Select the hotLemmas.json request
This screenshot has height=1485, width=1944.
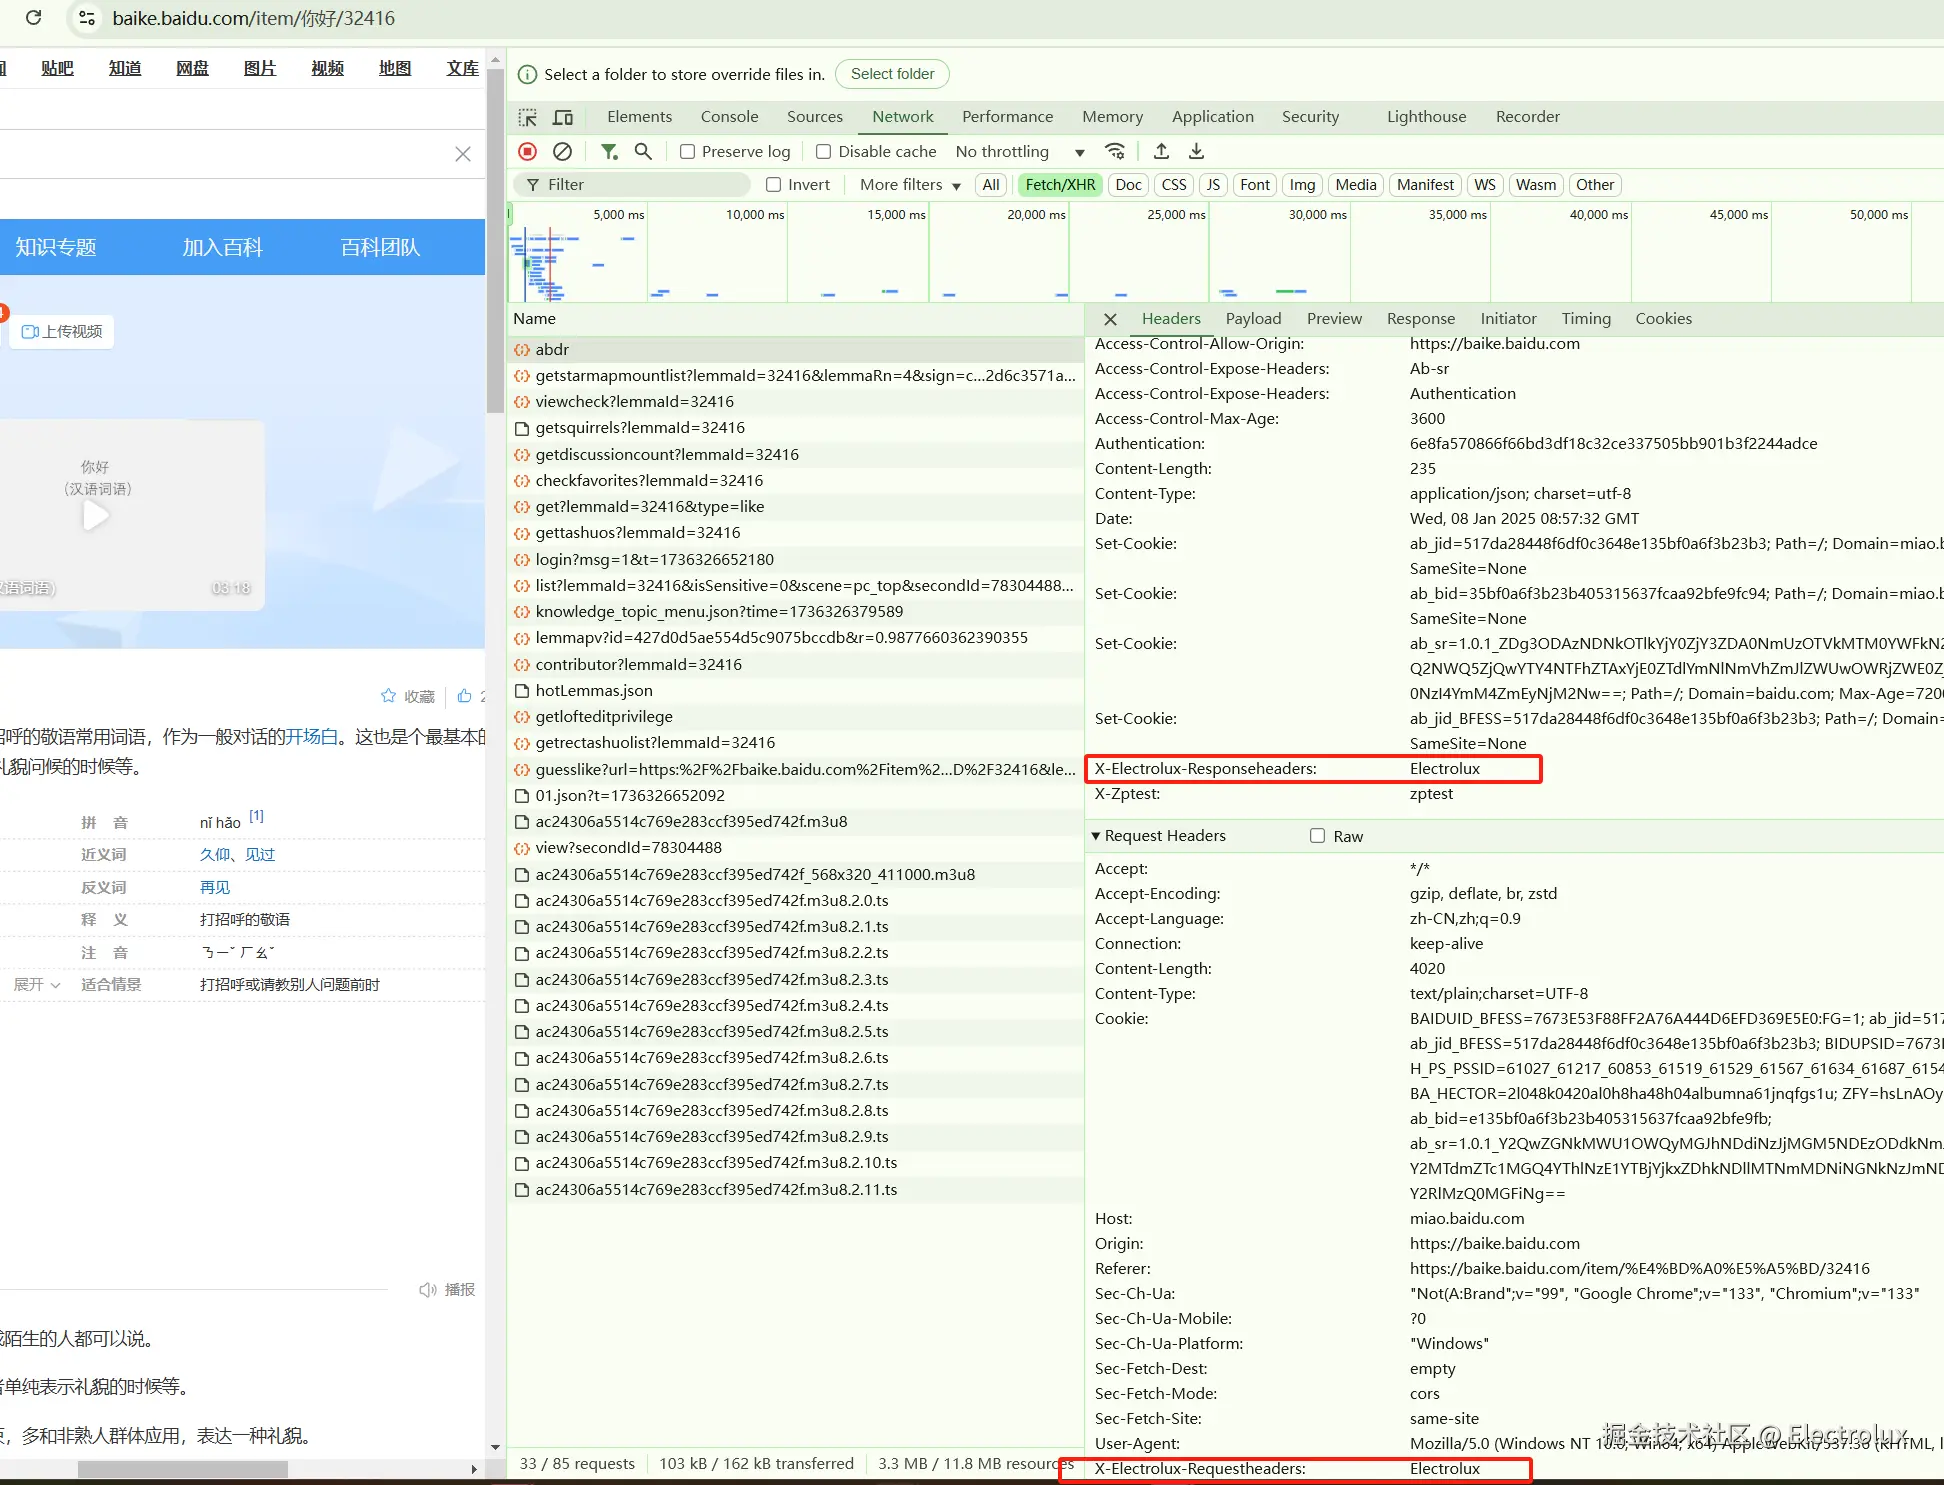point(594,690)
